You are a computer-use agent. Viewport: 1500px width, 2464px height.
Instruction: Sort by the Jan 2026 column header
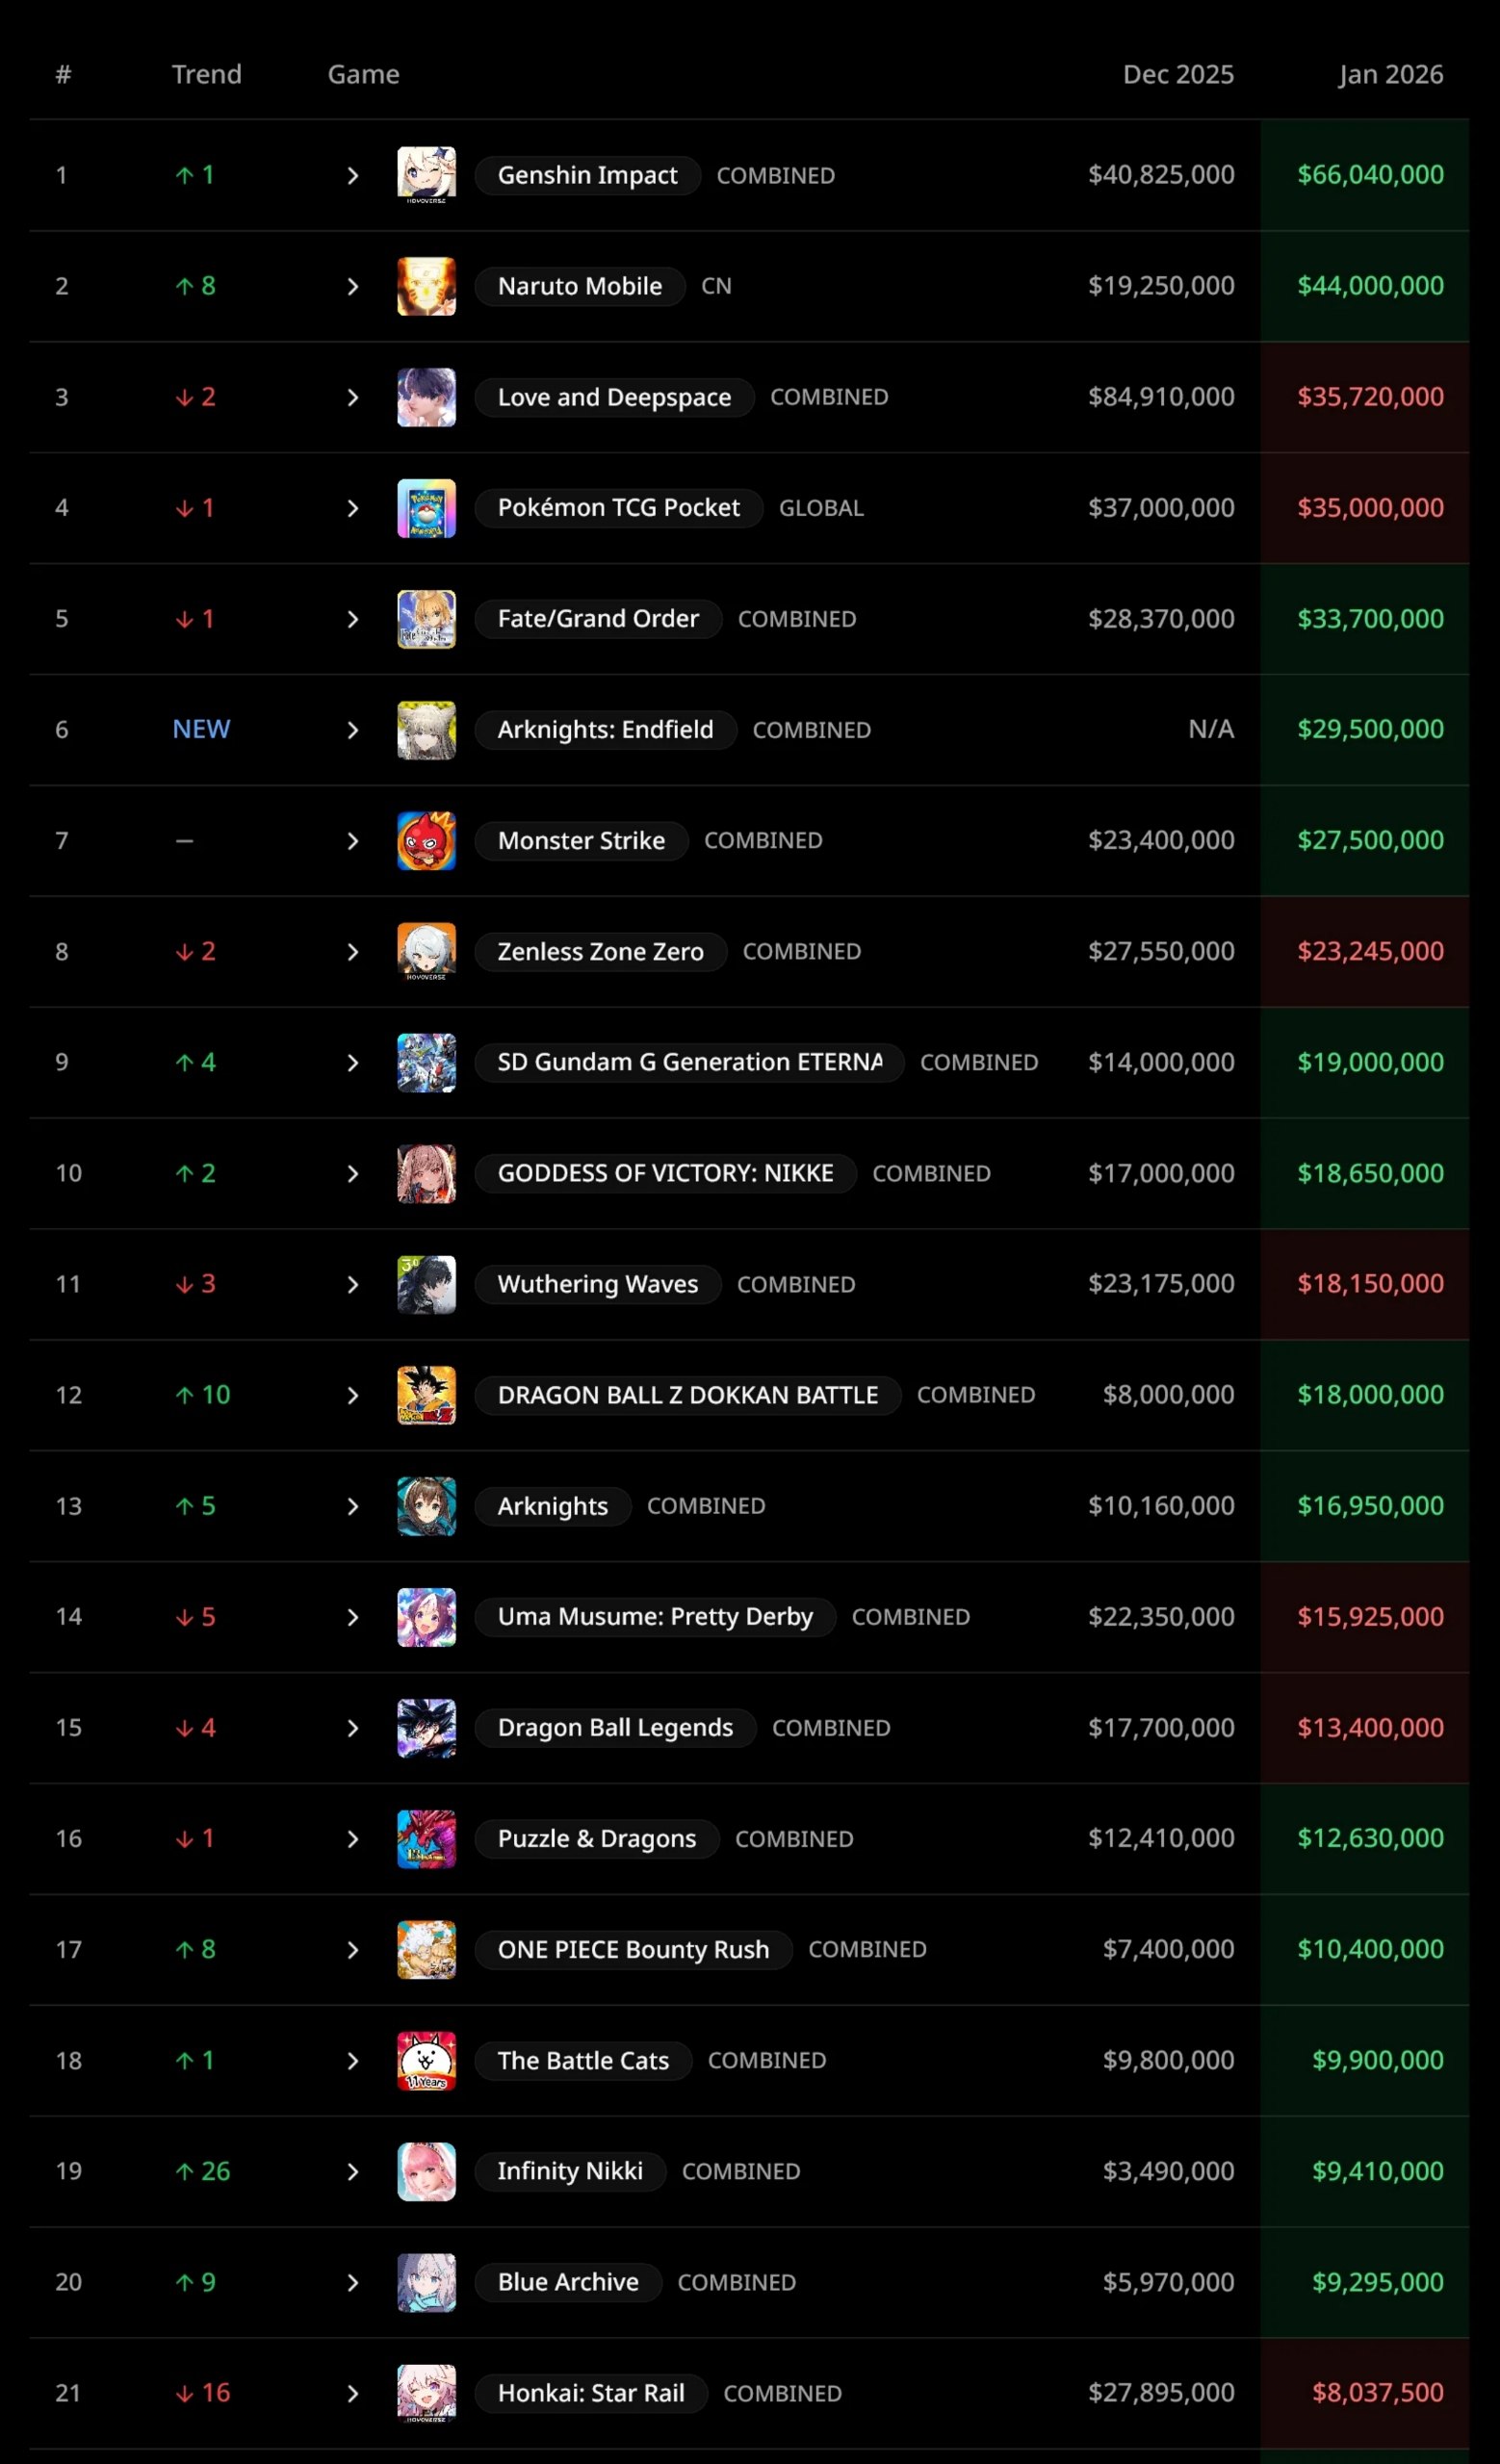click(x=1390, y=75)
